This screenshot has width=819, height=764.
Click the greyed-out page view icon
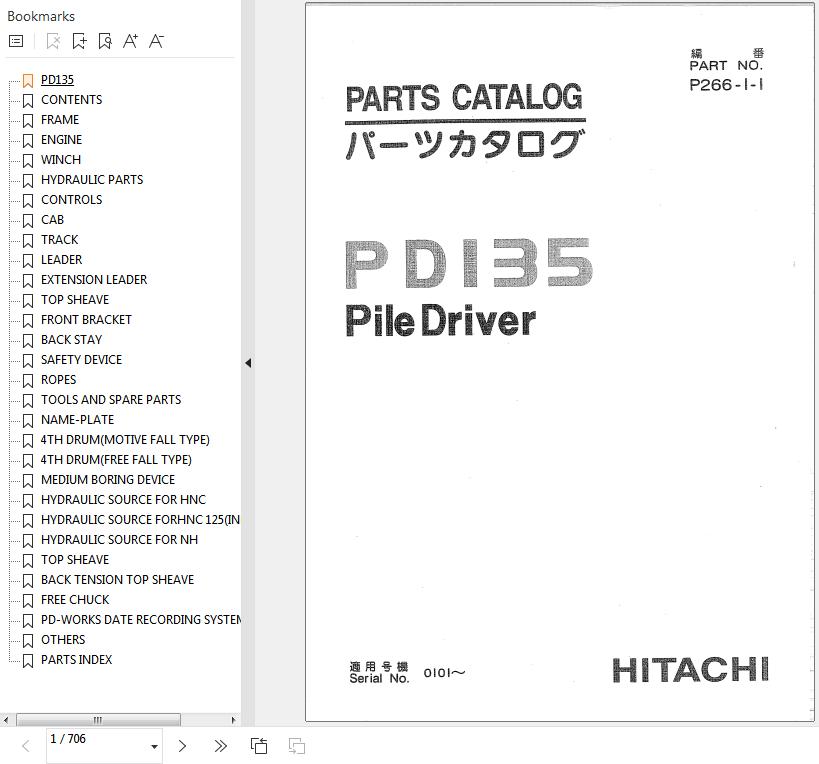point(297,746)
